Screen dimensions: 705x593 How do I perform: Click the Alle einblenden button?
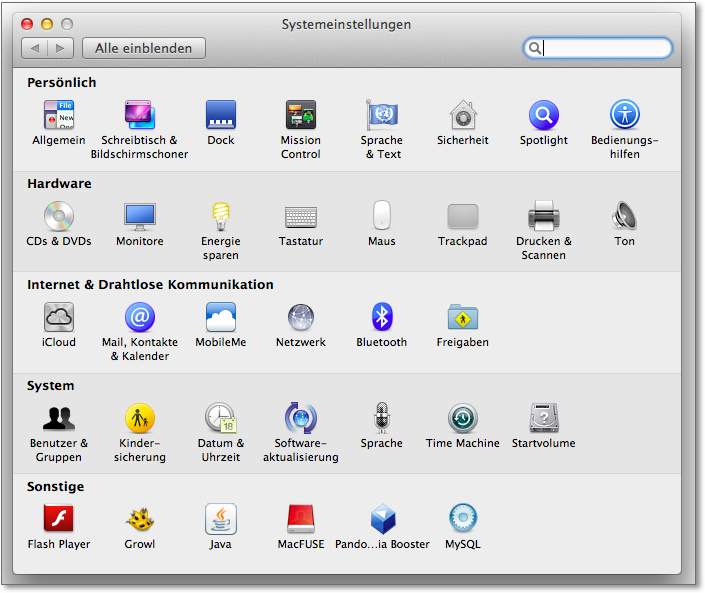[144, 48]
